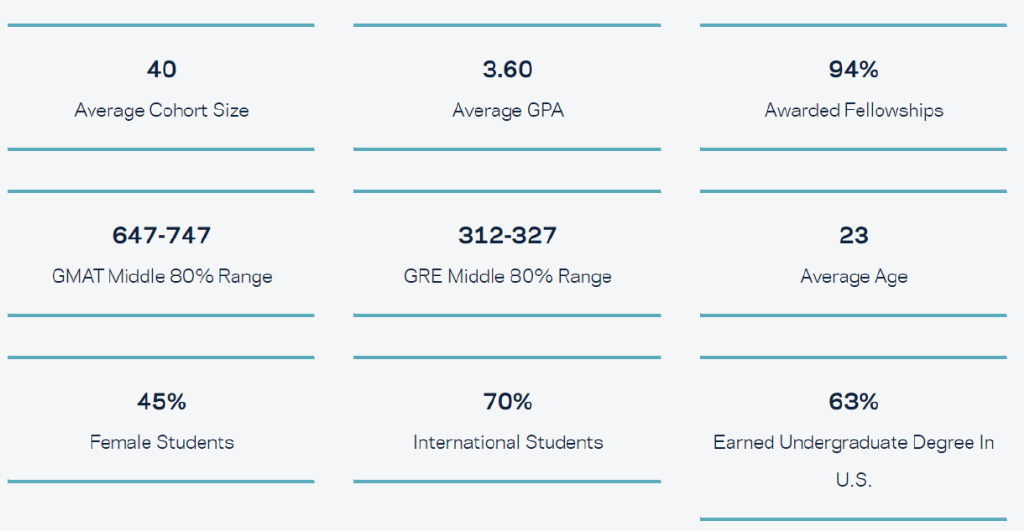Click the 70% international students figure
The height and width of the screenshot is (531, 1024).
(x=507, y=401)
